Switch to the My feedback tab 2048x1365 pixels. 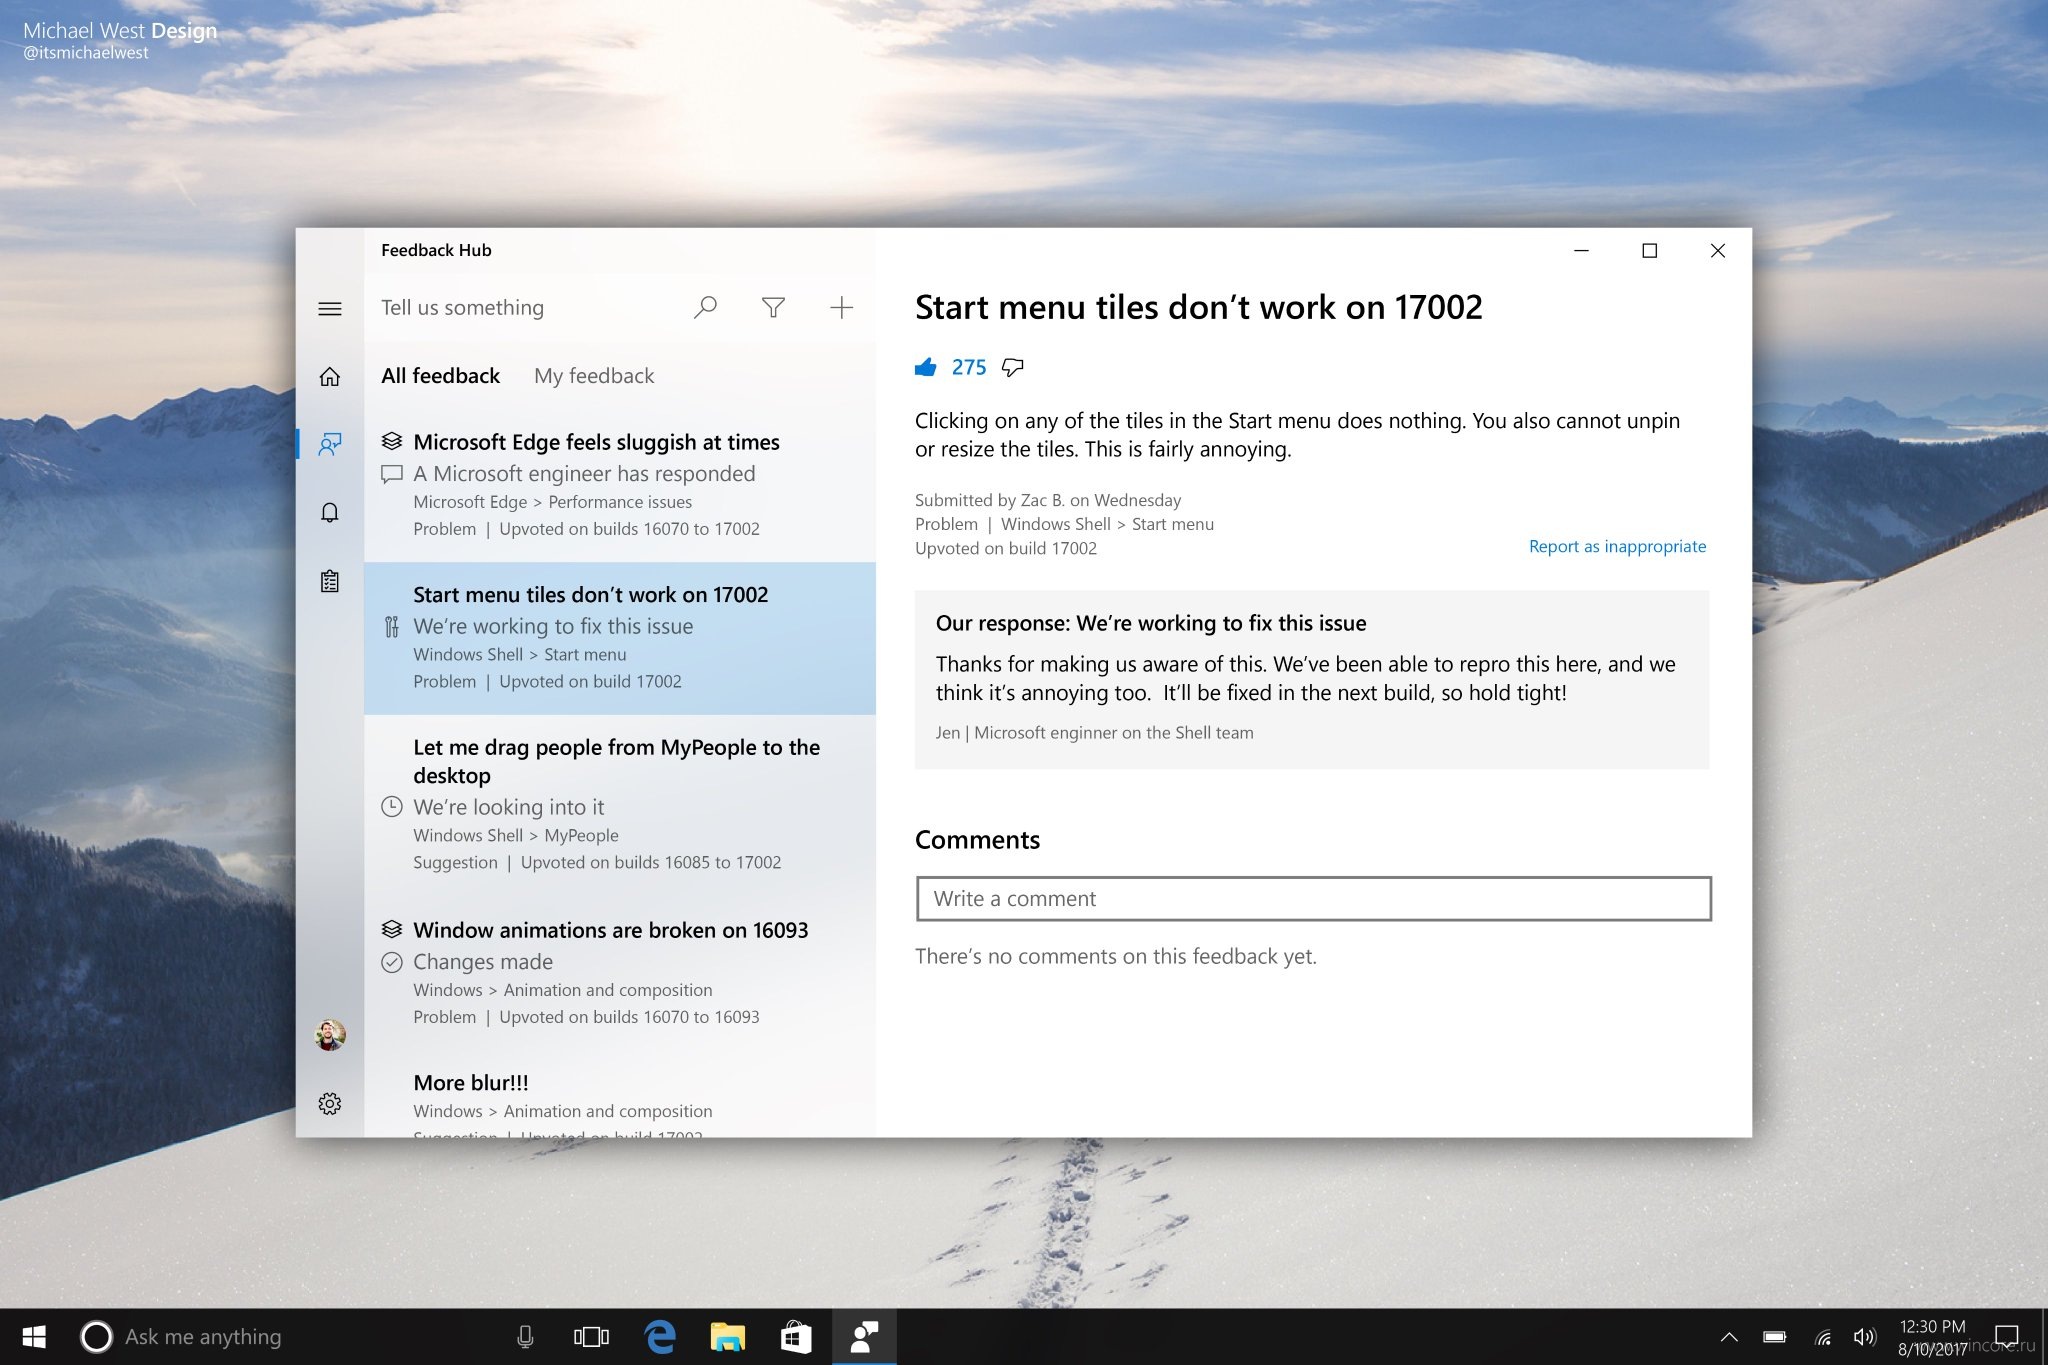pyautogui.click(x=594, y=376)
